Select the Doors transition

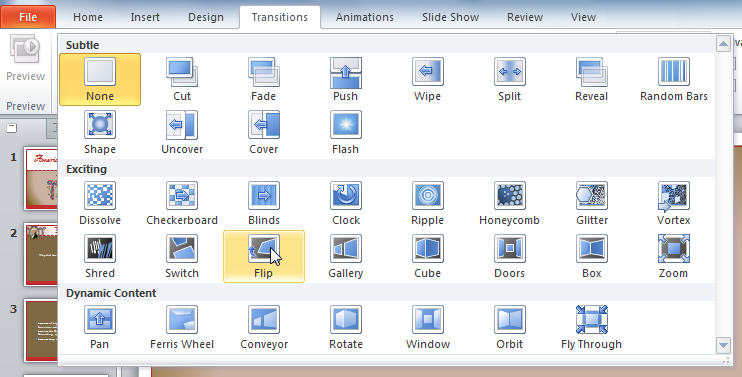509,256
